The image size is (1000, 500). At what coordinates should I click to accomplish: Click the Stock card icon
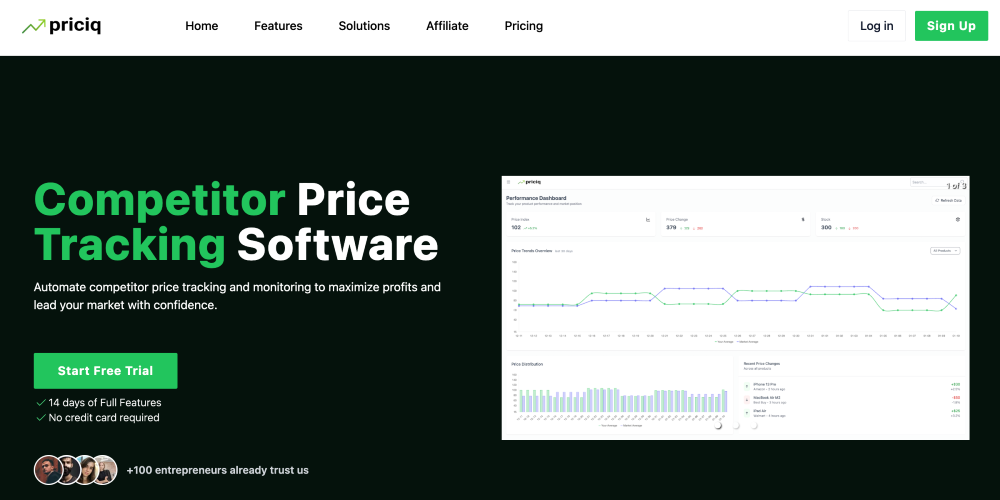958,219
